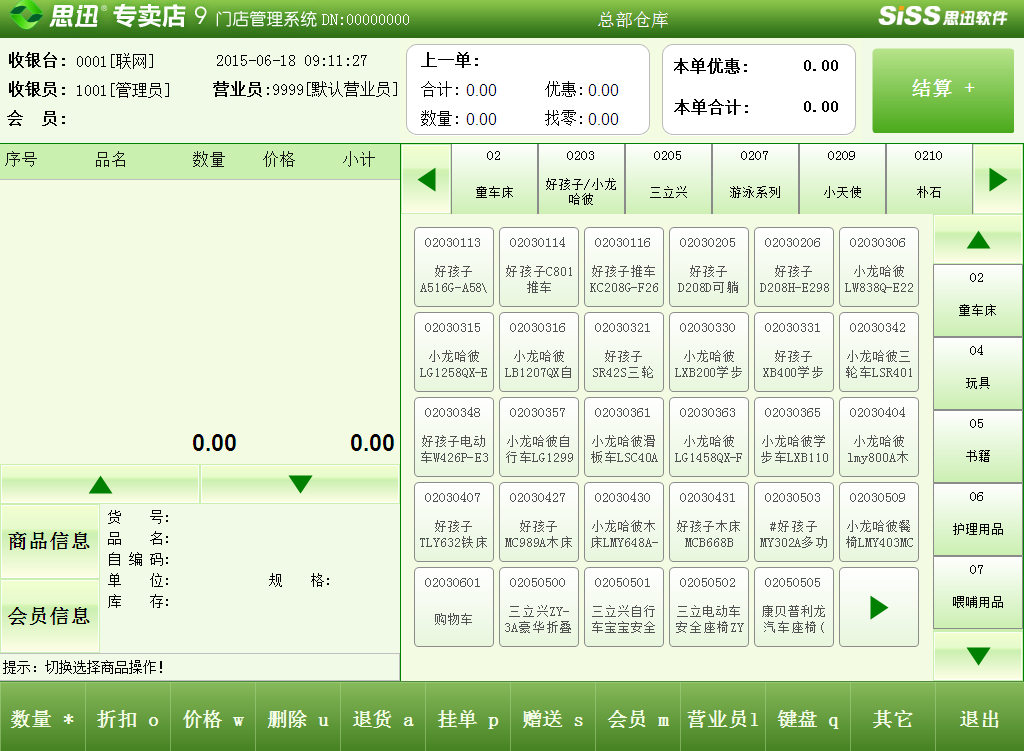The height and width of the screenshot is (751, 1024).
Task: Select salesperson via 营业员 l button
Action: tap(722, 719)
